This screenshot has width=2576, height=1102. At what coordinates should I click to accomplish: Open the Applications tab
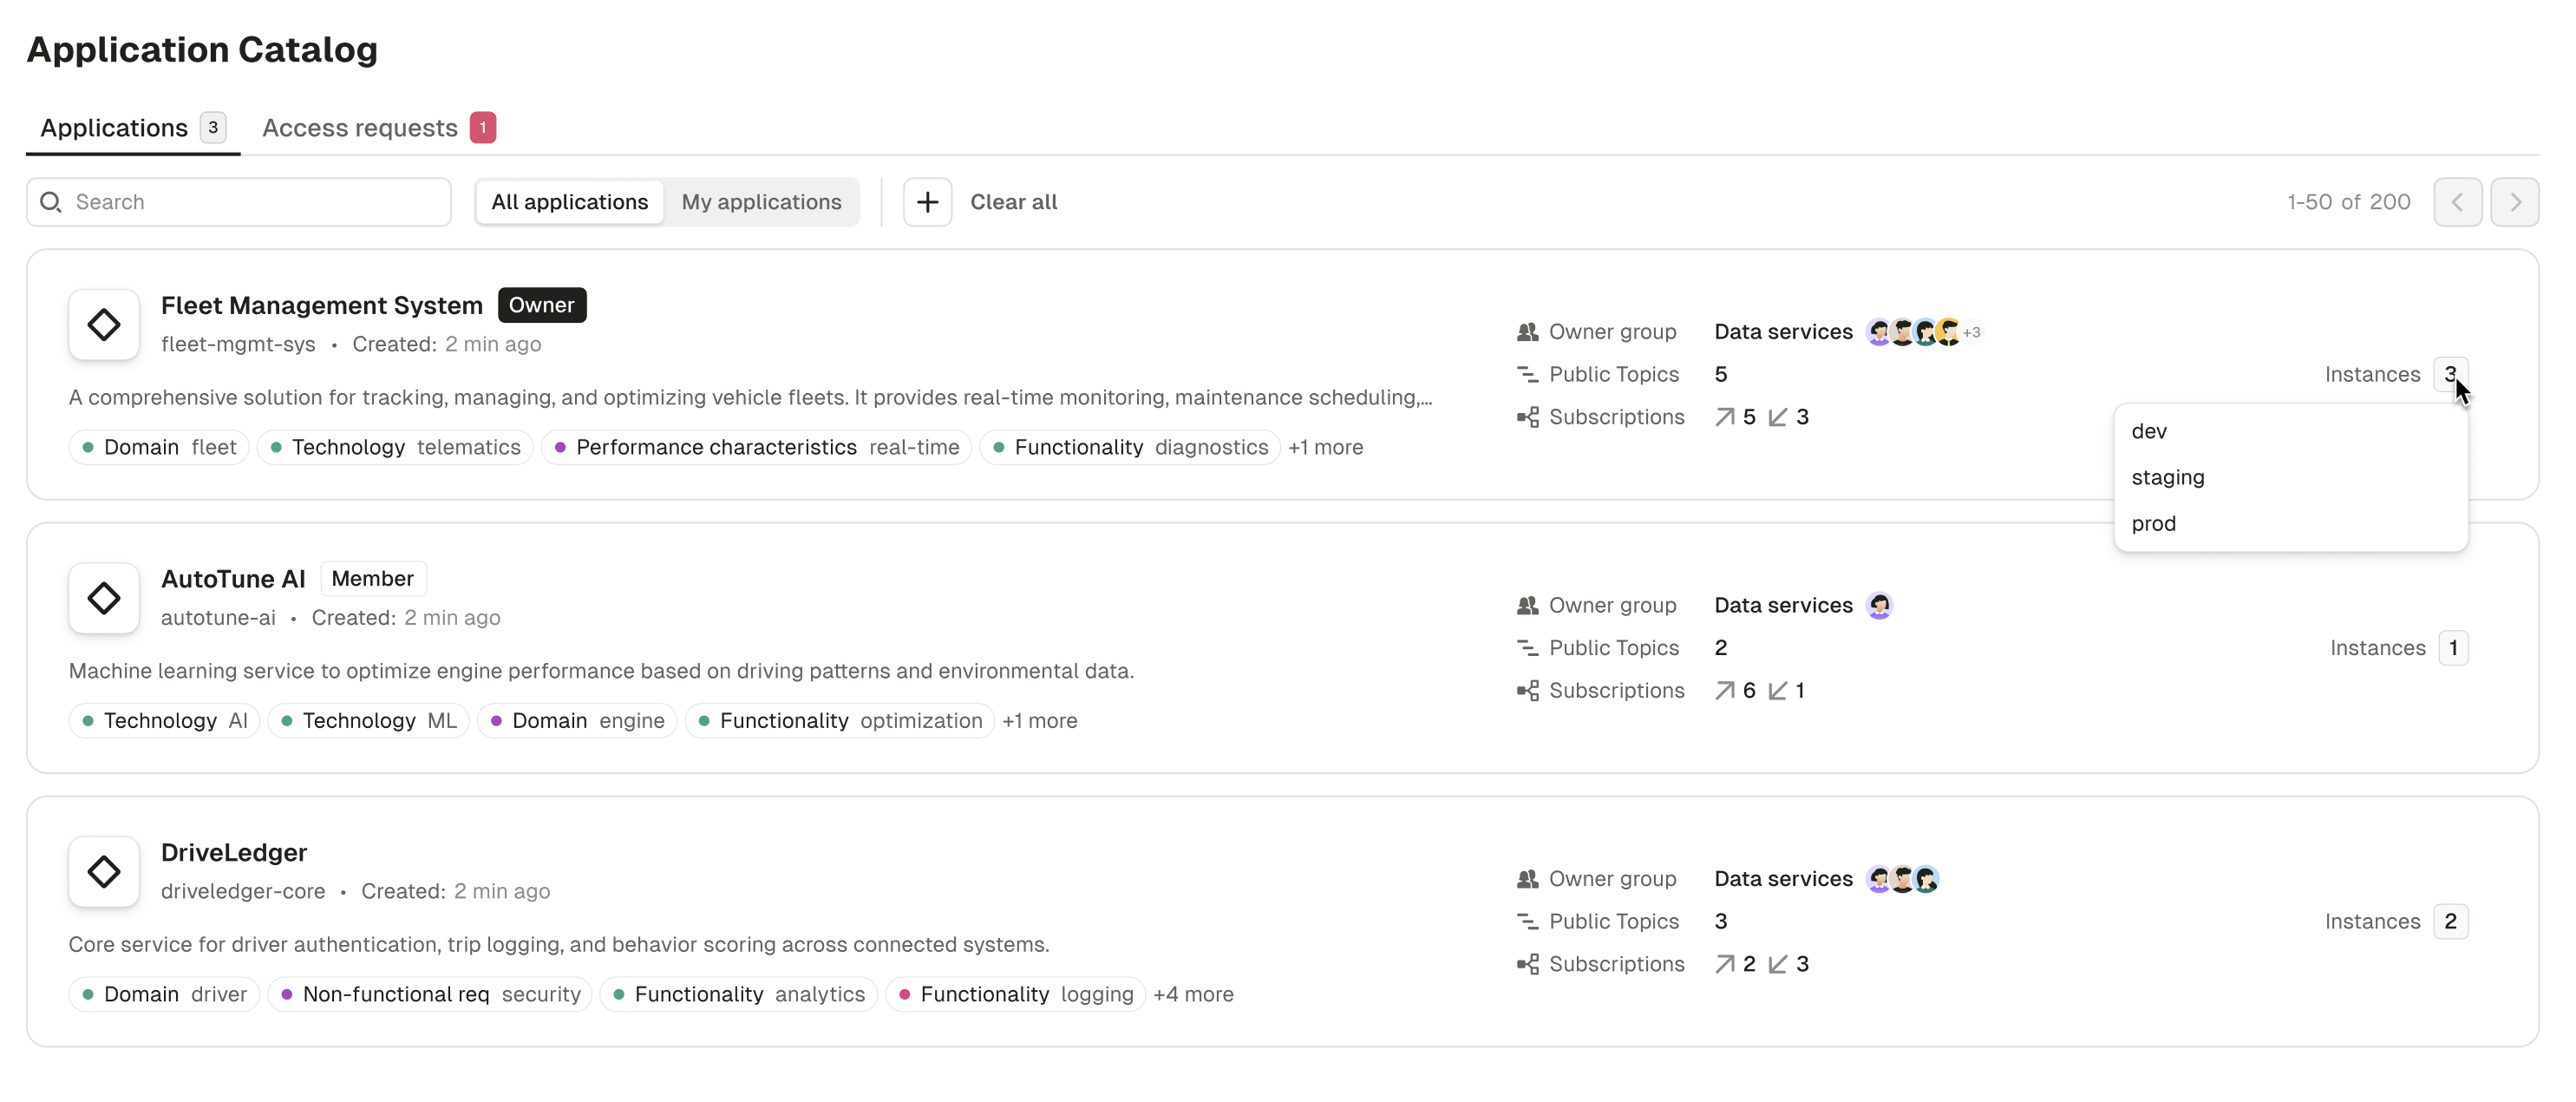point(133,128)
